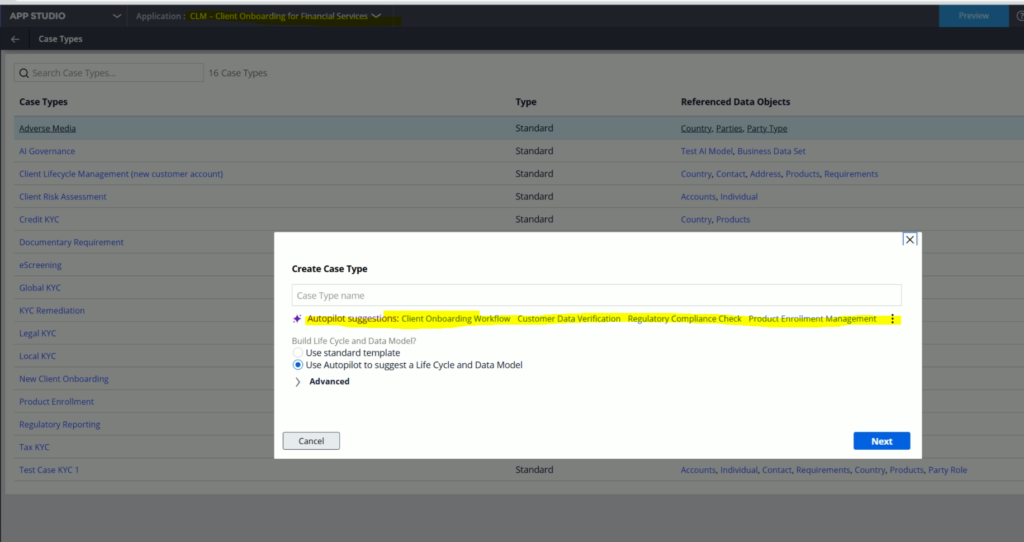1024x542 pixels.
Task: Open the Application CLM selector dropdown
Action: pyautogui.click(x=376, y=16)
